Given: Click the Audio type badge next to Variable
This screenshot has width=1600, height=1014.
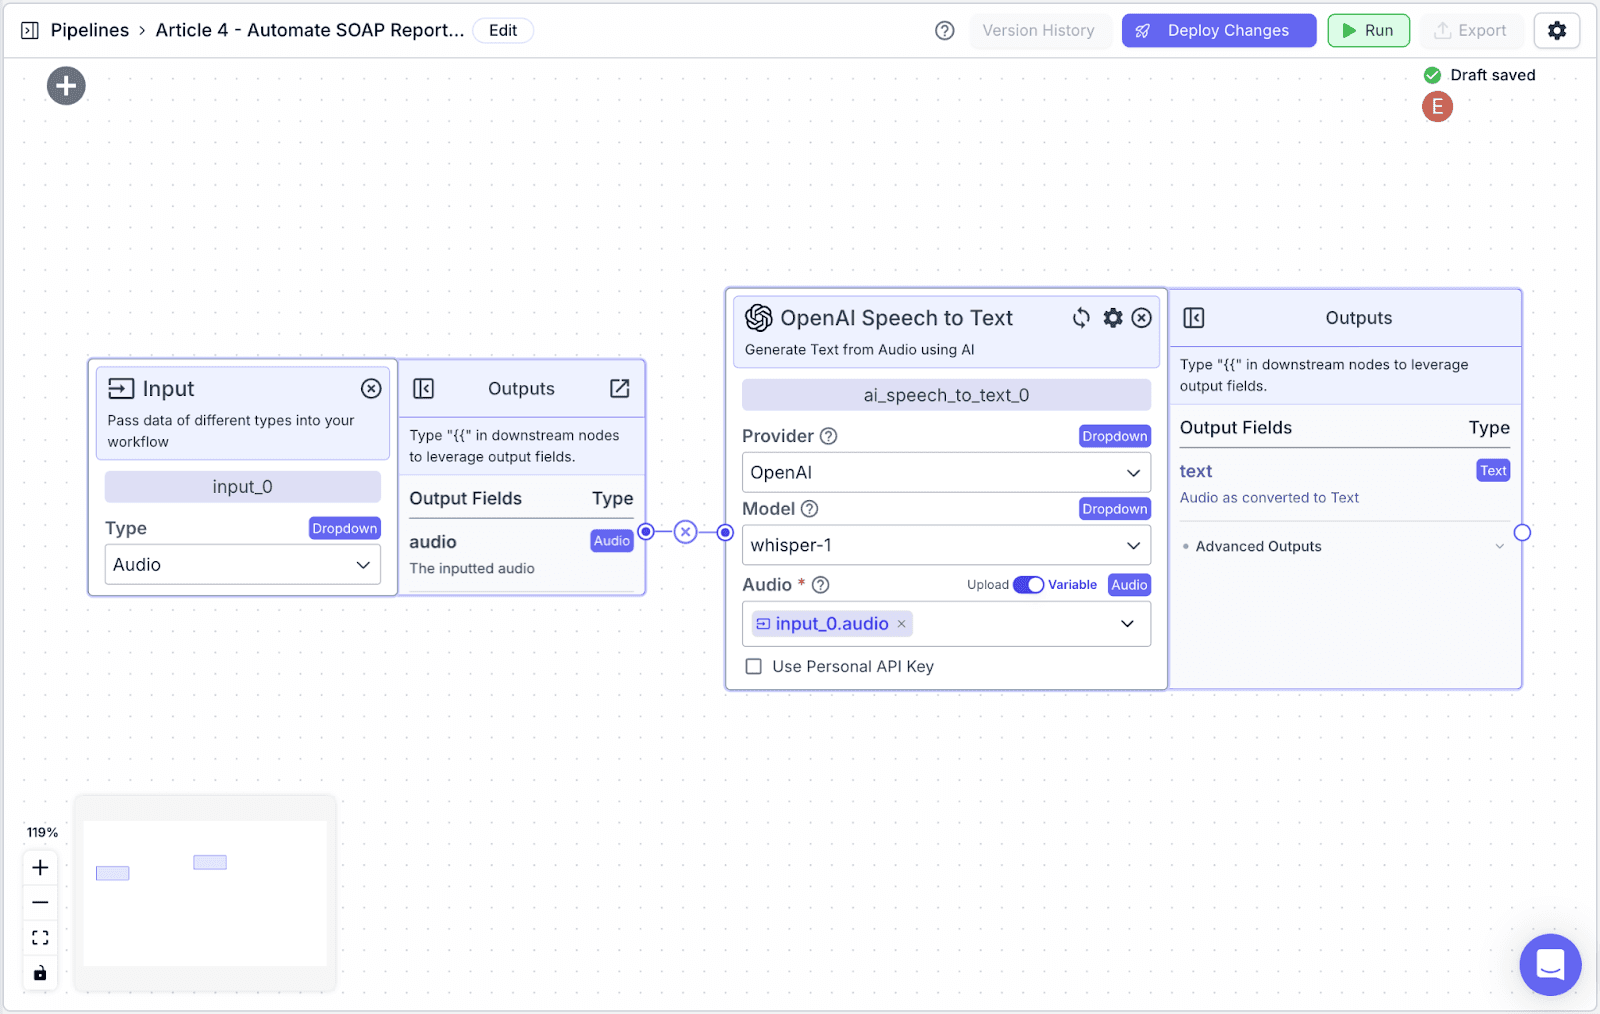Looking at the screenshot, I should [x=1129, y=585].
